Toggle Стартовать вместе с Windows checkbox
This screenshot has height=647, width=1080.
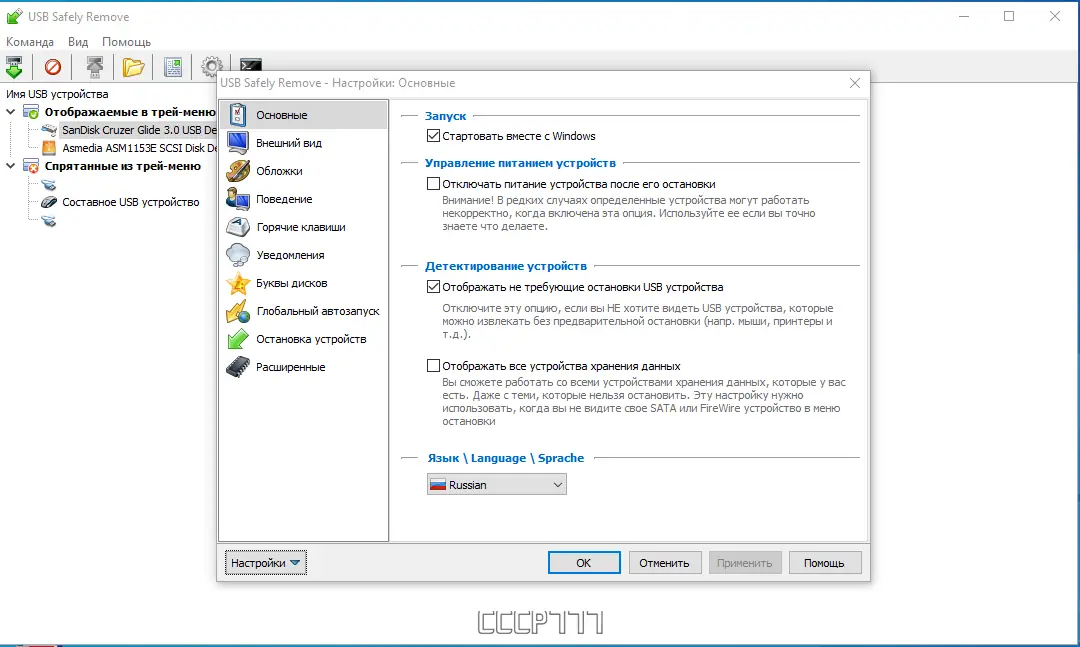pyautogui.click(x=433, y=136)
